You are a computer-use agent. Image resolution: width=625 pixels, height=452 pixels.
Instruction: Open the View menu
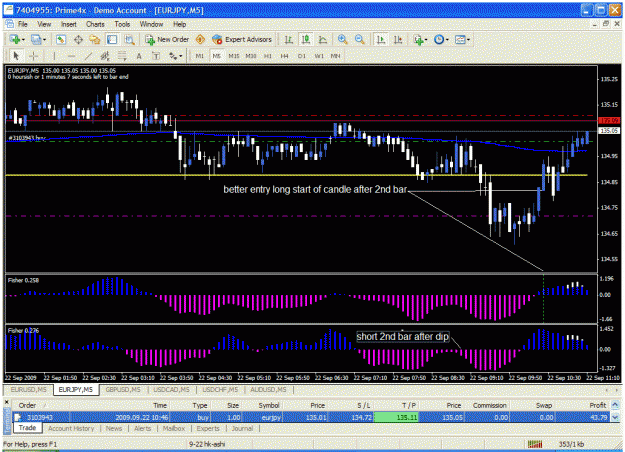tap(44, 24)
